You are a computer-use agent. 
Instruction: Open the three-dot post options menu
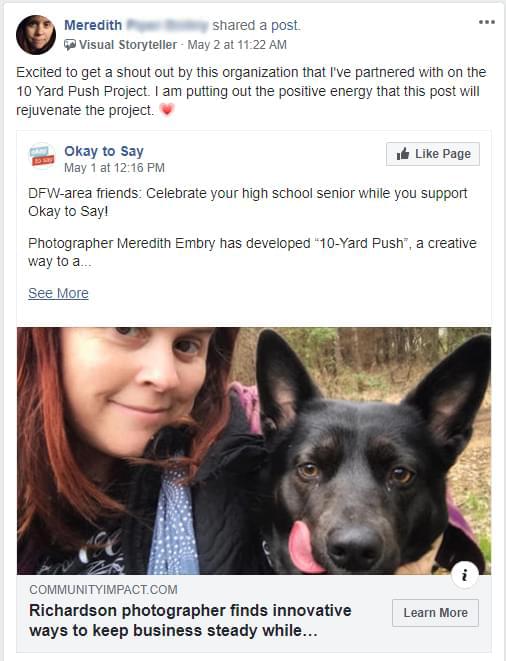[487, 22]
